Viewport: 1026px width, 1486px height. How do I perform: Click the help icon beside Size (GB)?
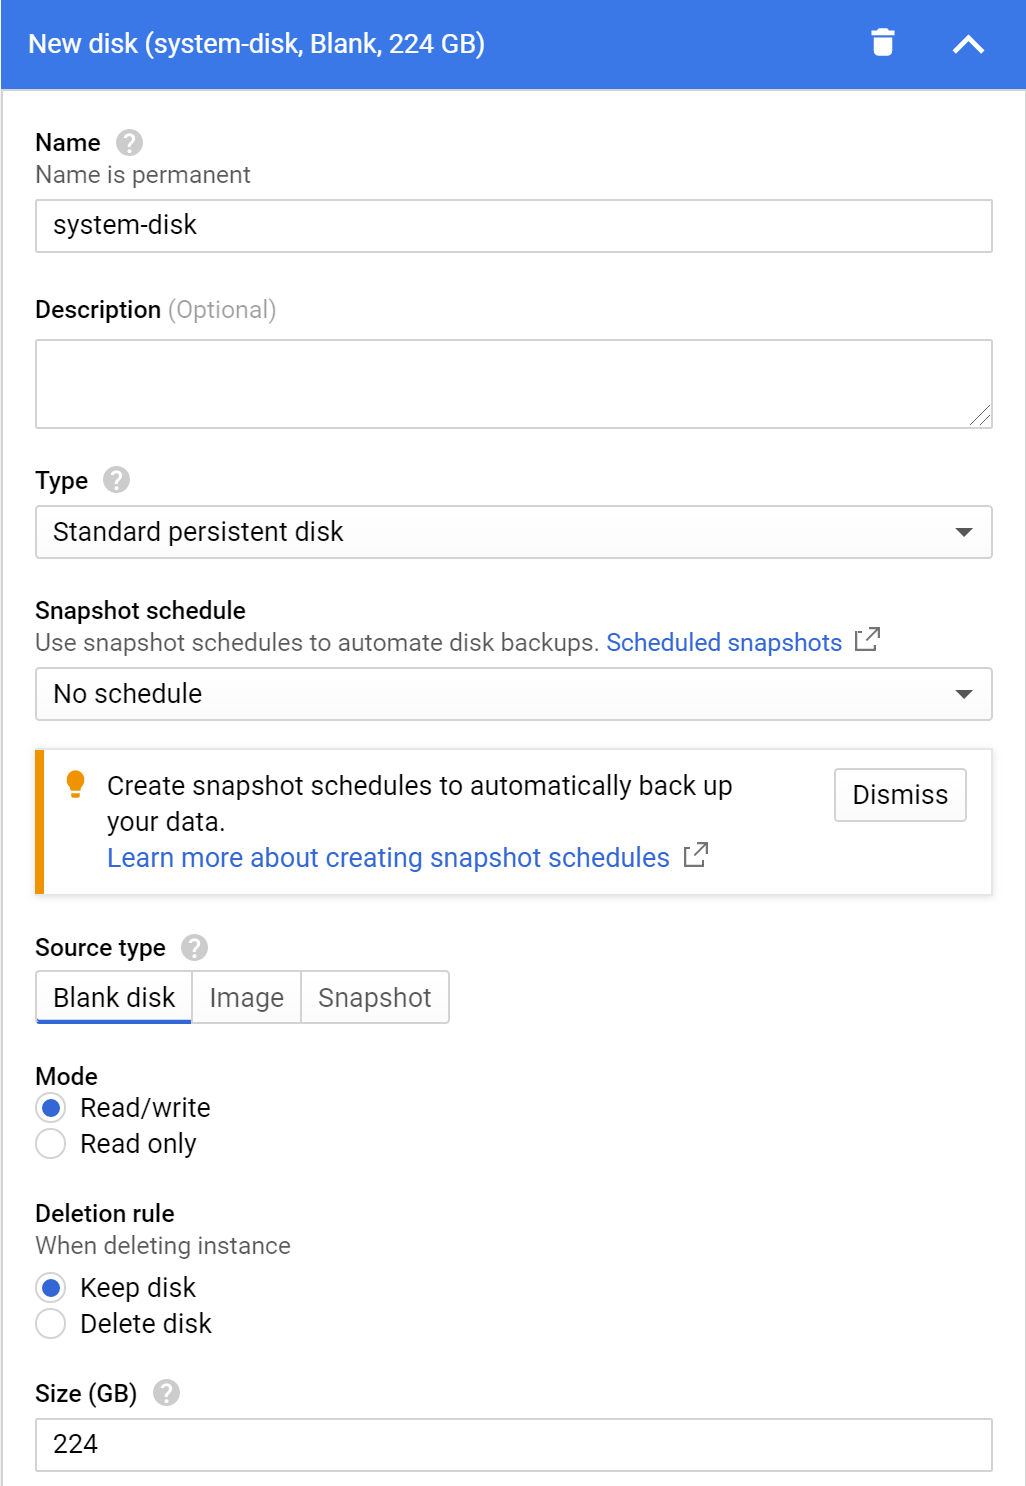coord(166,1393)
